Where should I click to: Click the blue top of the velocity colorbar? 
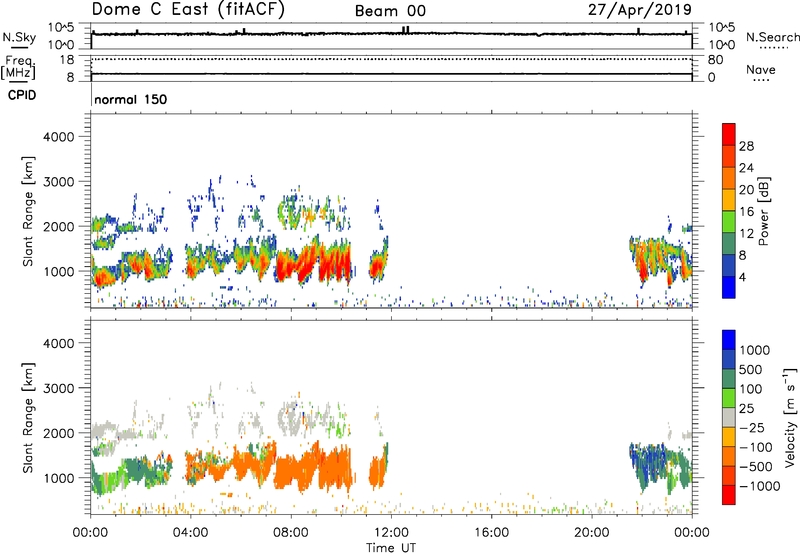click(729, 340)
